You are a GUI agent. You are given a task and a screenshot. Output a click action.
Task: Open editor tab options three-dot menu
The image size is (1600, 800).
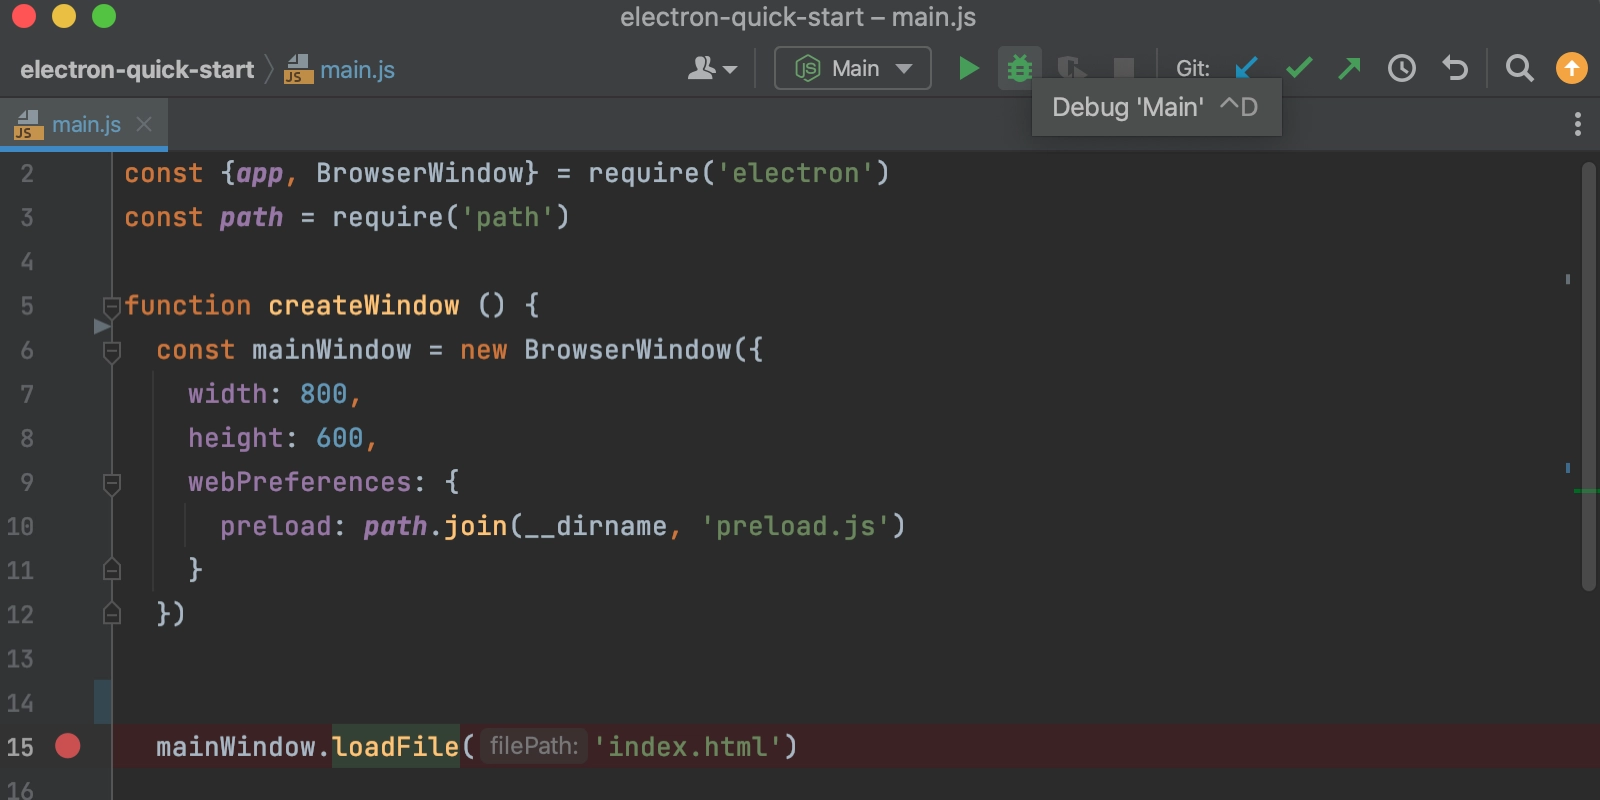click(1578, 124)
